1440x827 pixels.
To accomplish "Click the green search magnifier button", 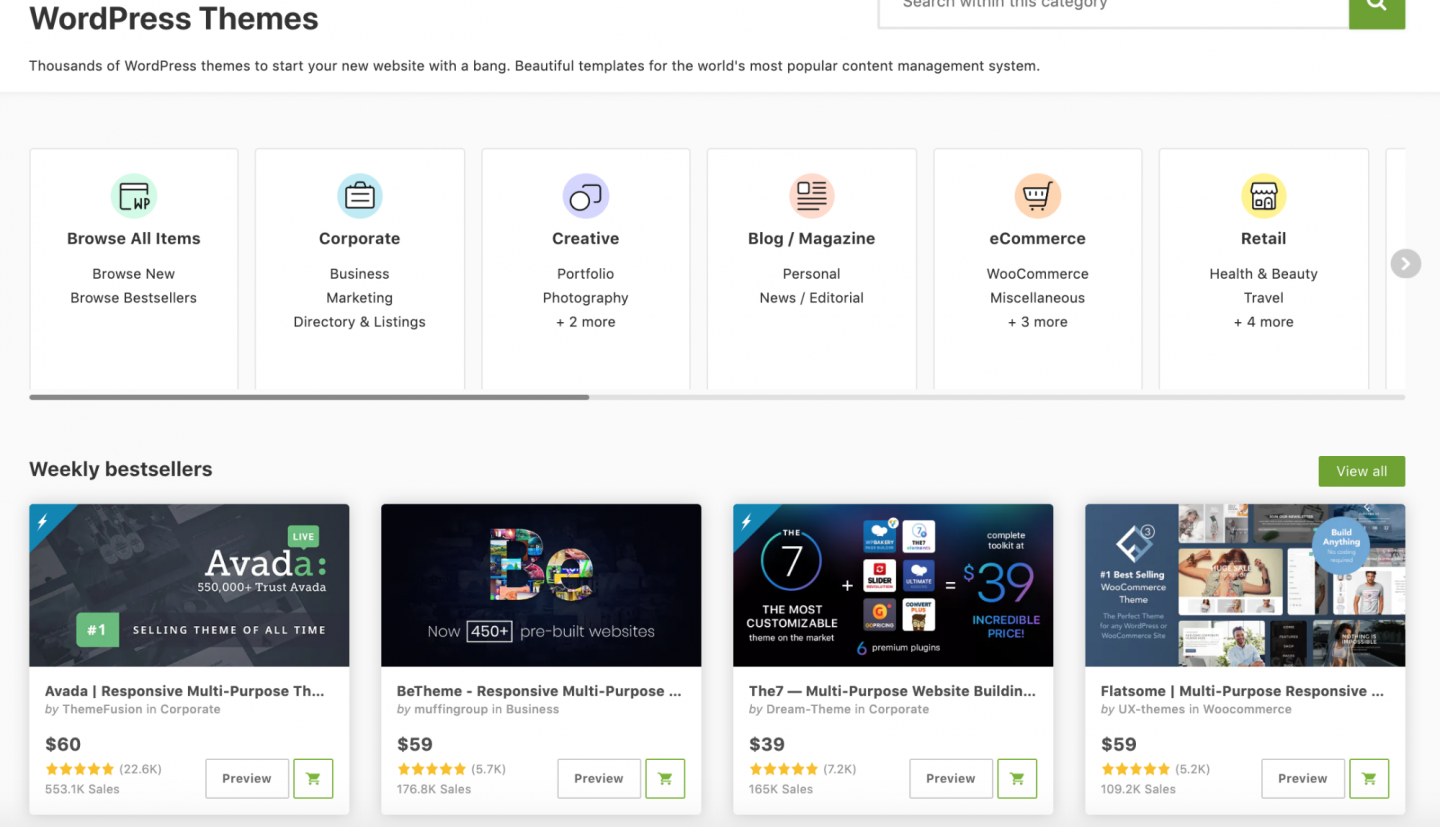I will coord(1377,8).
